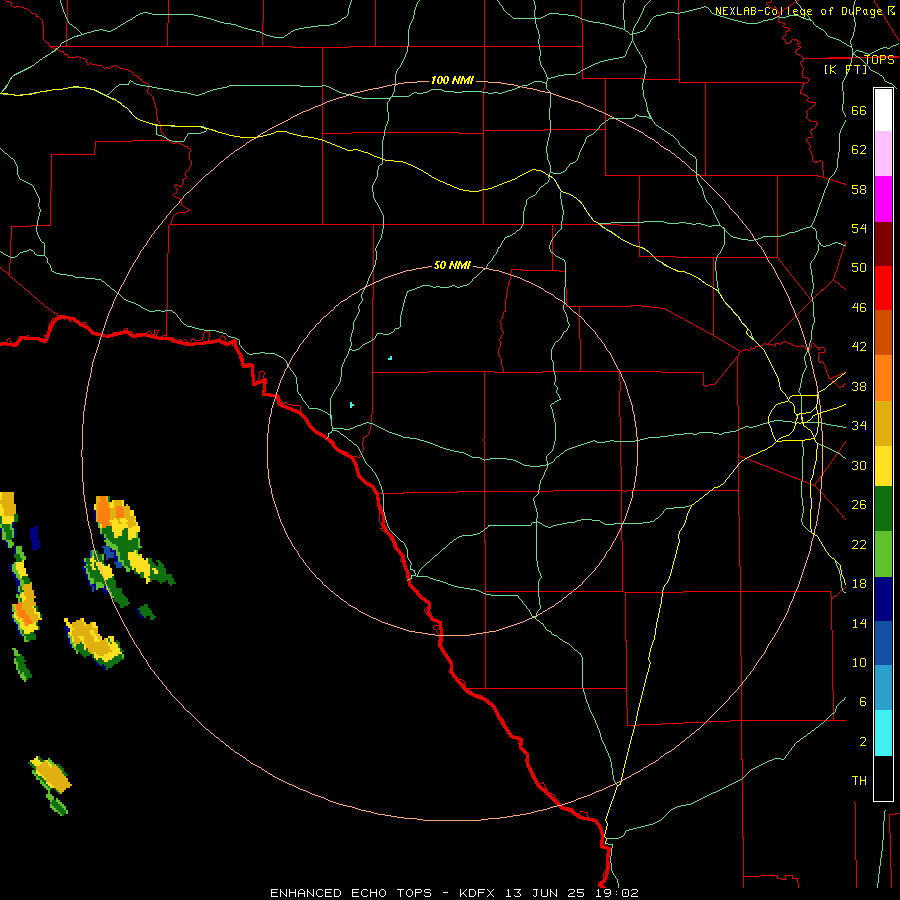
Task: Click the lowest yellow storm cell near bottom left
Action: click(x=51, y=777)
